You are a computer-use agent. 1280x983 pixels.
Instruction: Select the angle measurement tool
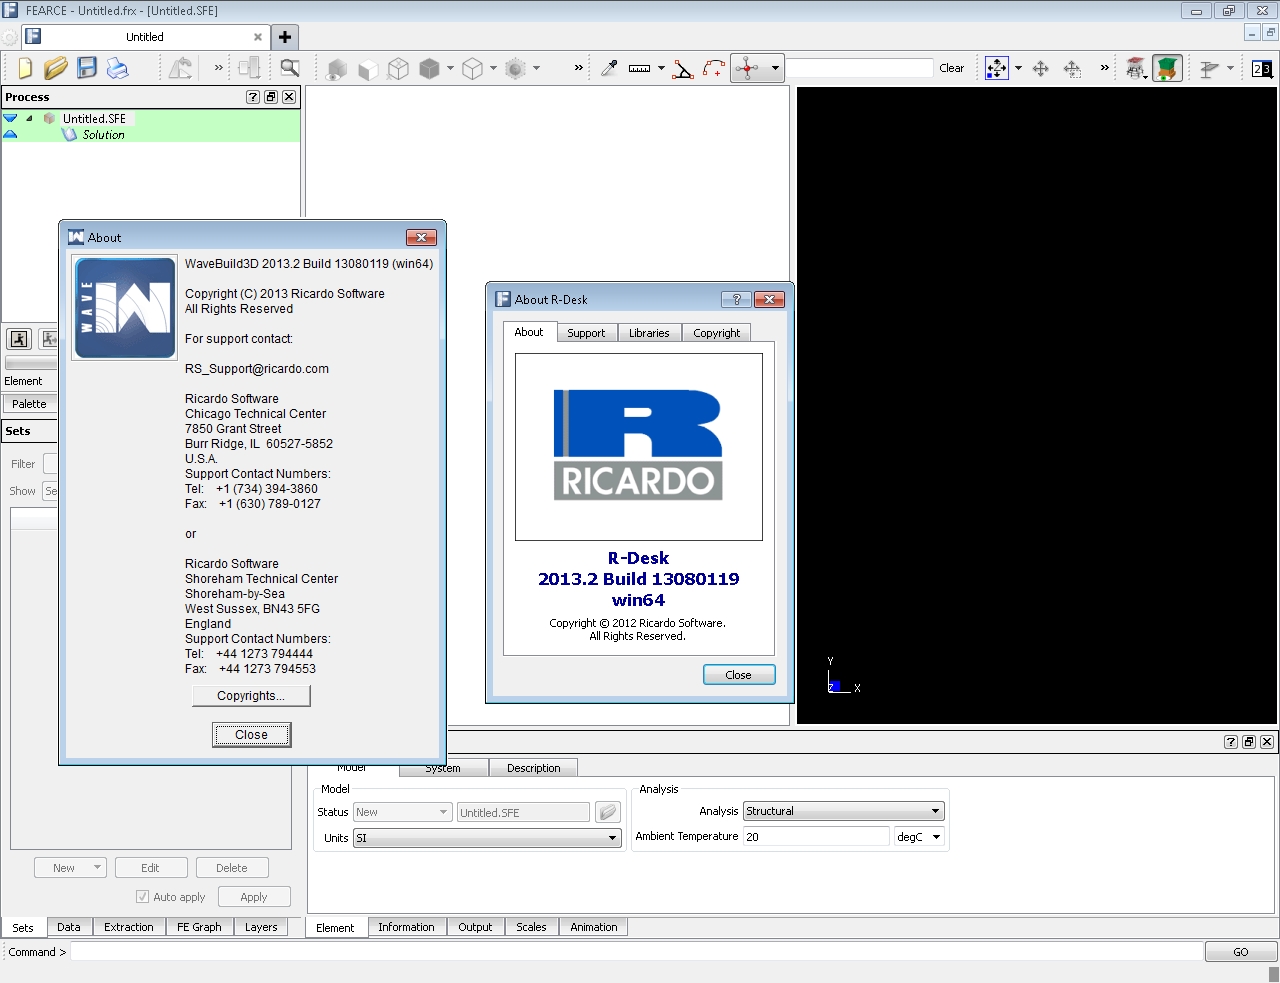coord(683,69)
